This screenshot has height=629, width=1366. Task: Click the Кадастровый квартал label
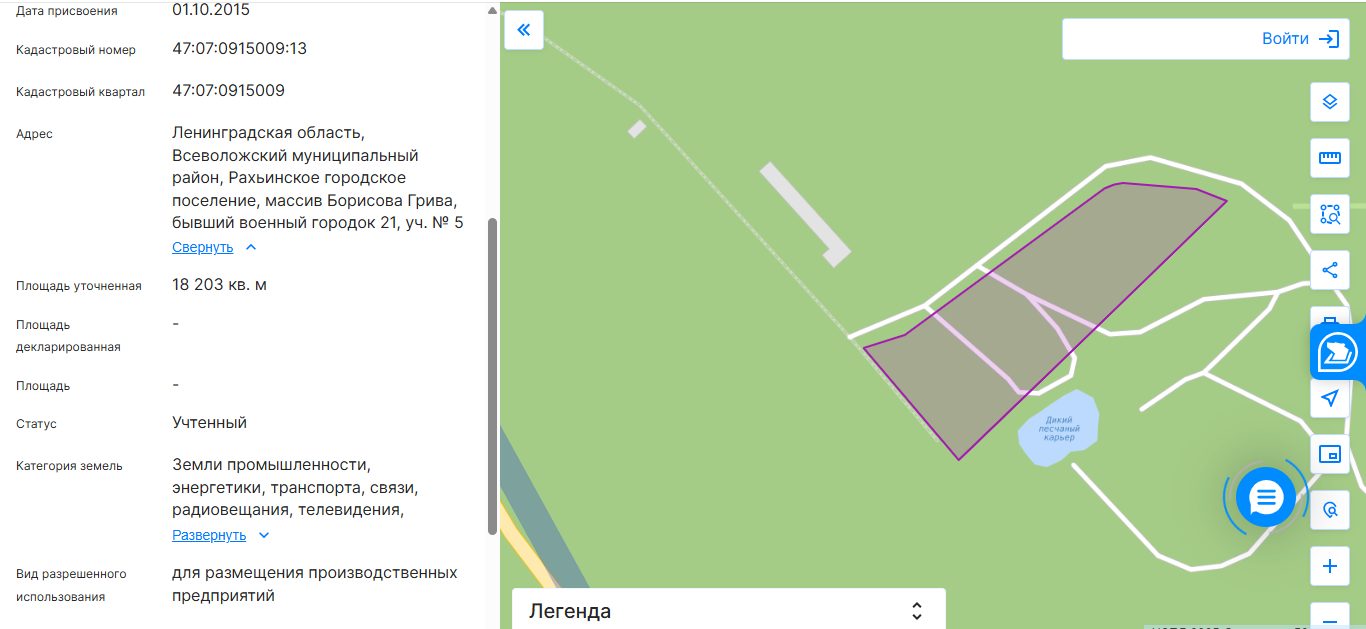(x=80, y=92)
